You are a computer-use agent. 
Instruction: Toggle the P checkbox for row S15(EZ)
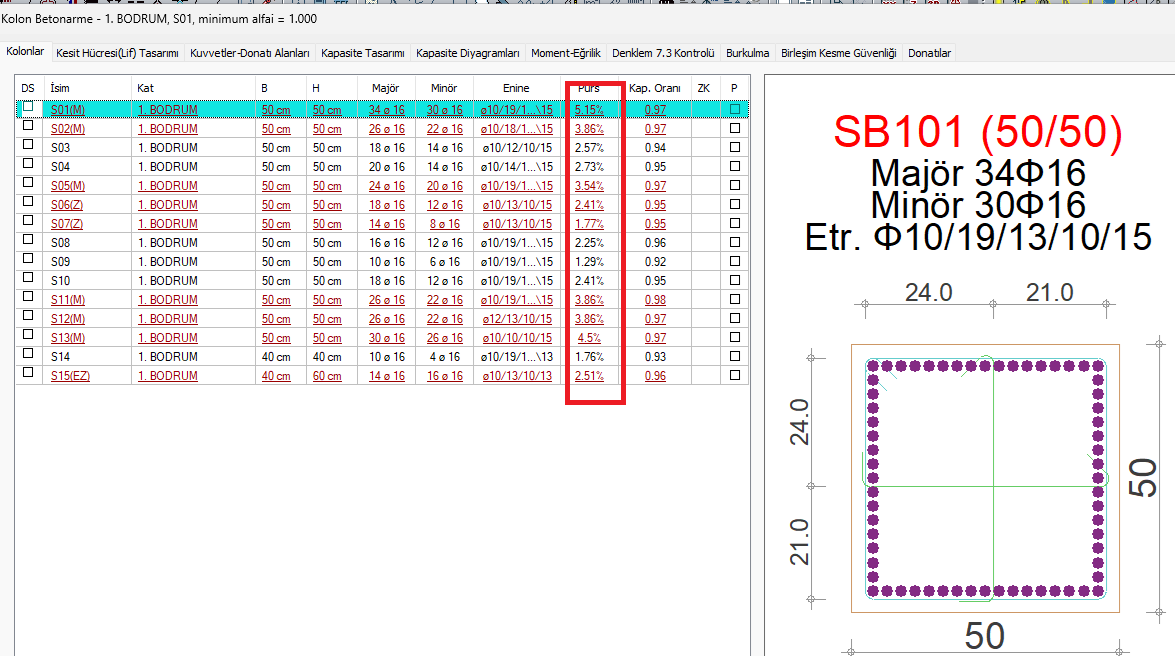[734, 376]
